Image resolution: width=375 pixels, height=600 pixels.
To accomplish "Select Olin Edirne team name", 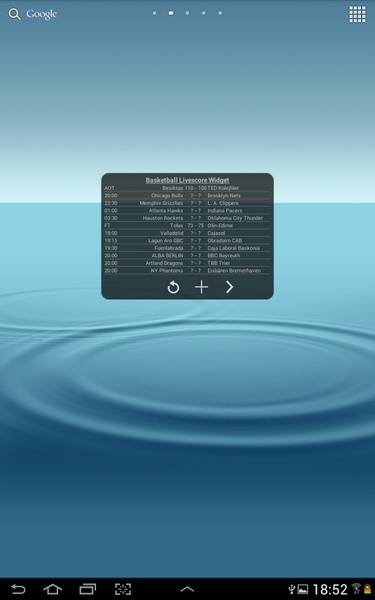I will pos(220,225).
